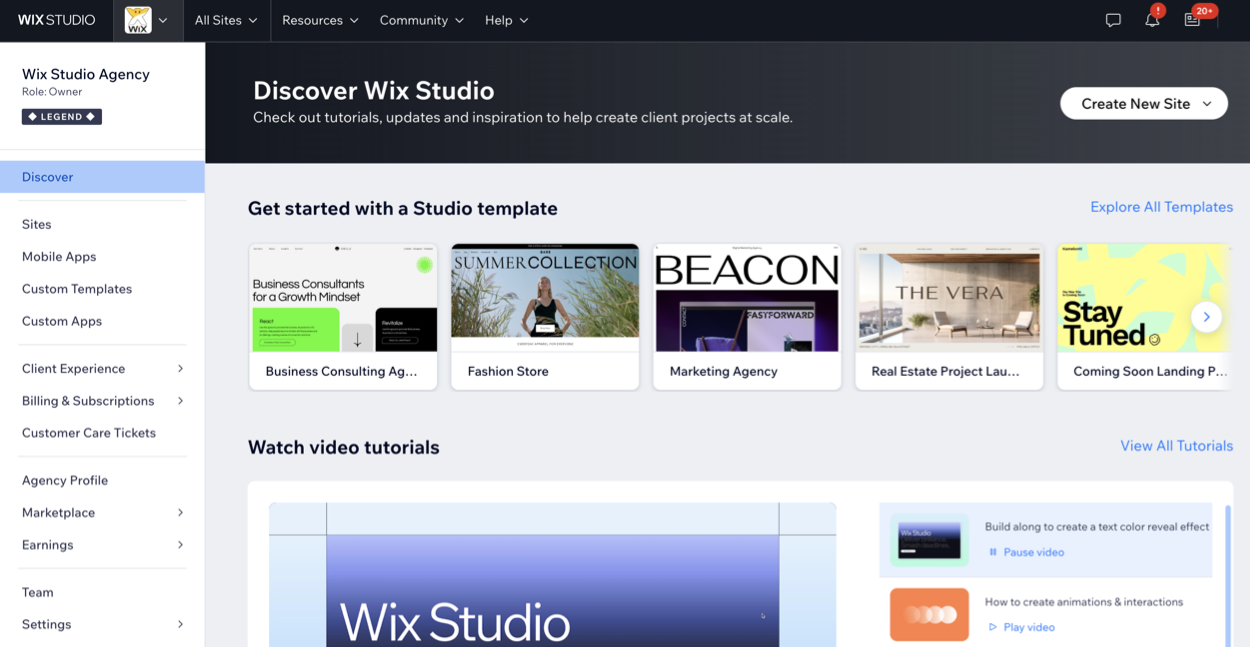This screenshot has width=1250, height=647.
Task: Open the All Sites dropdown
Action: (x=226, y=20)
